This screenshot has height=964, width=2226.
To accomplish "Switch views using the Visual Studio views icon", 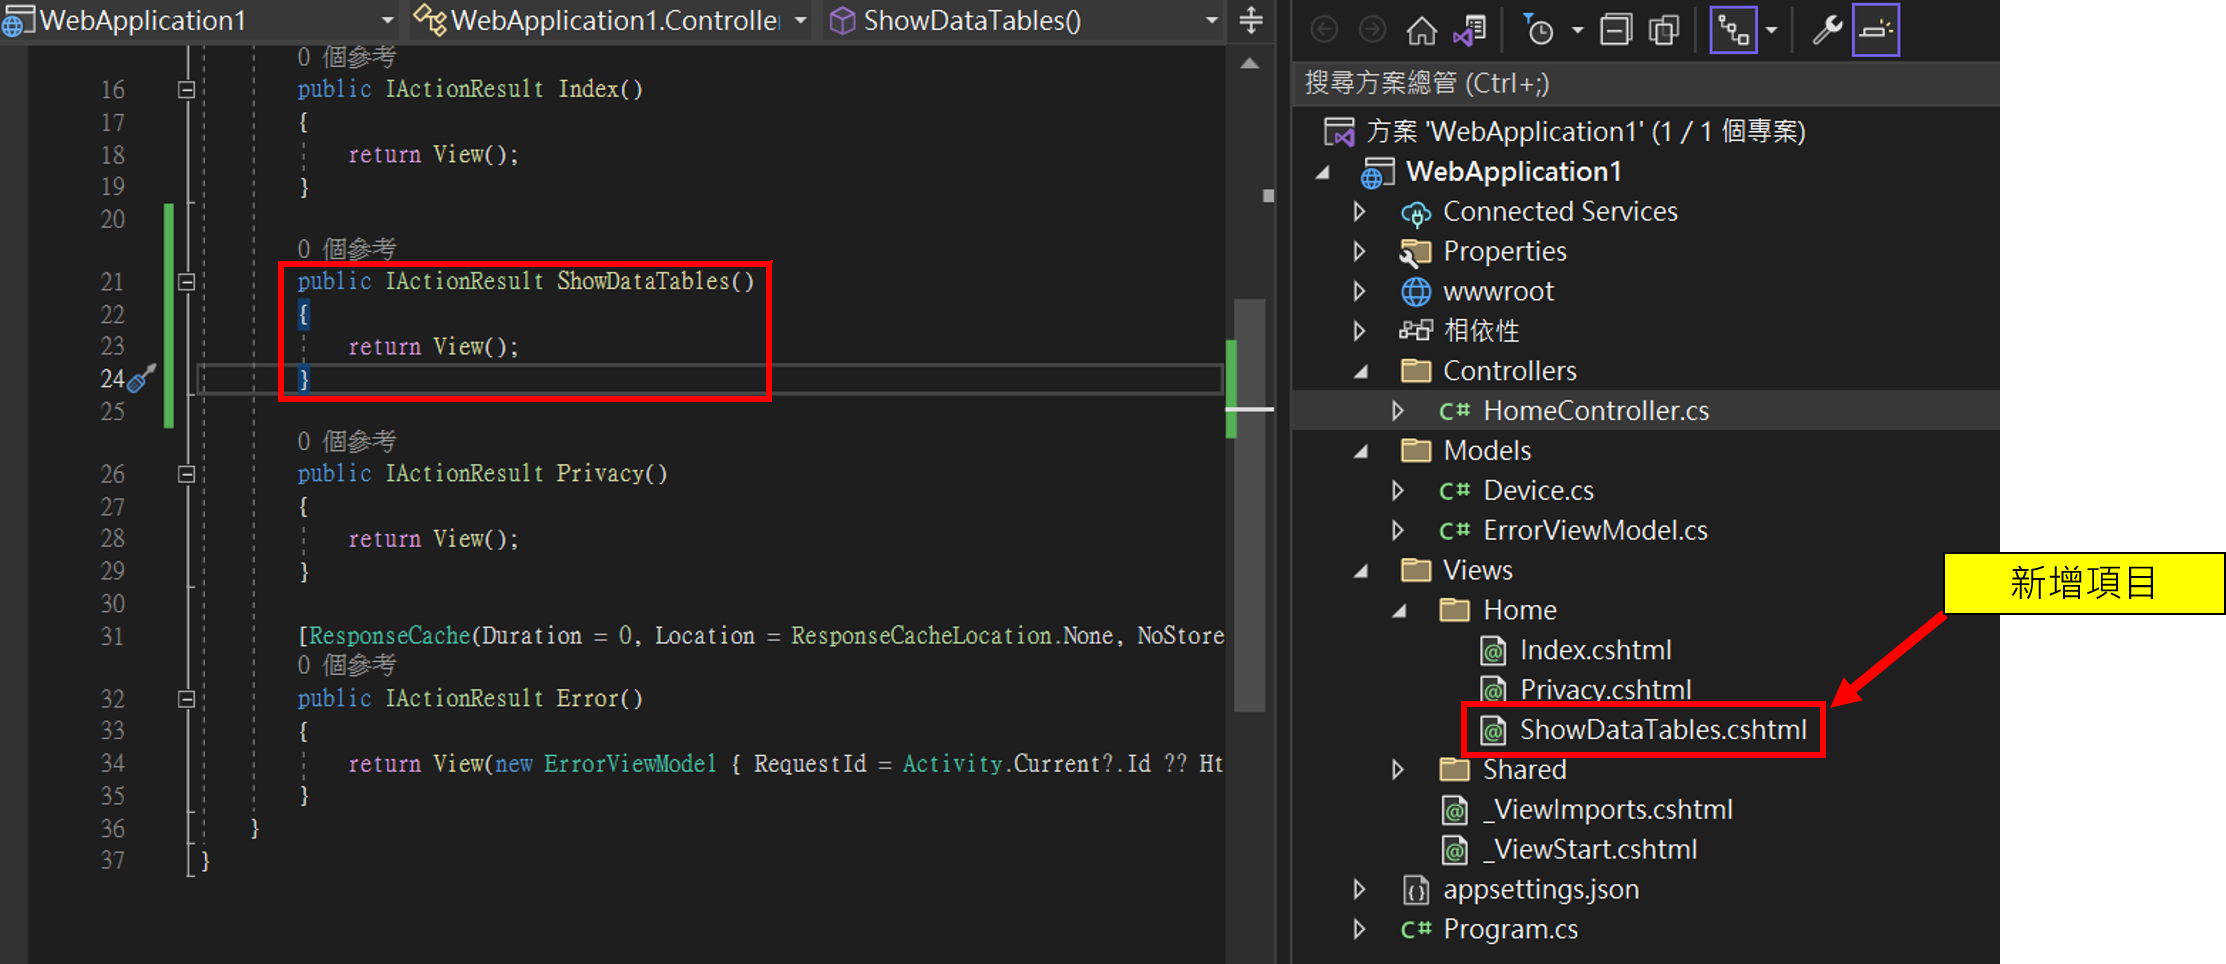I will pos(1470,31).
